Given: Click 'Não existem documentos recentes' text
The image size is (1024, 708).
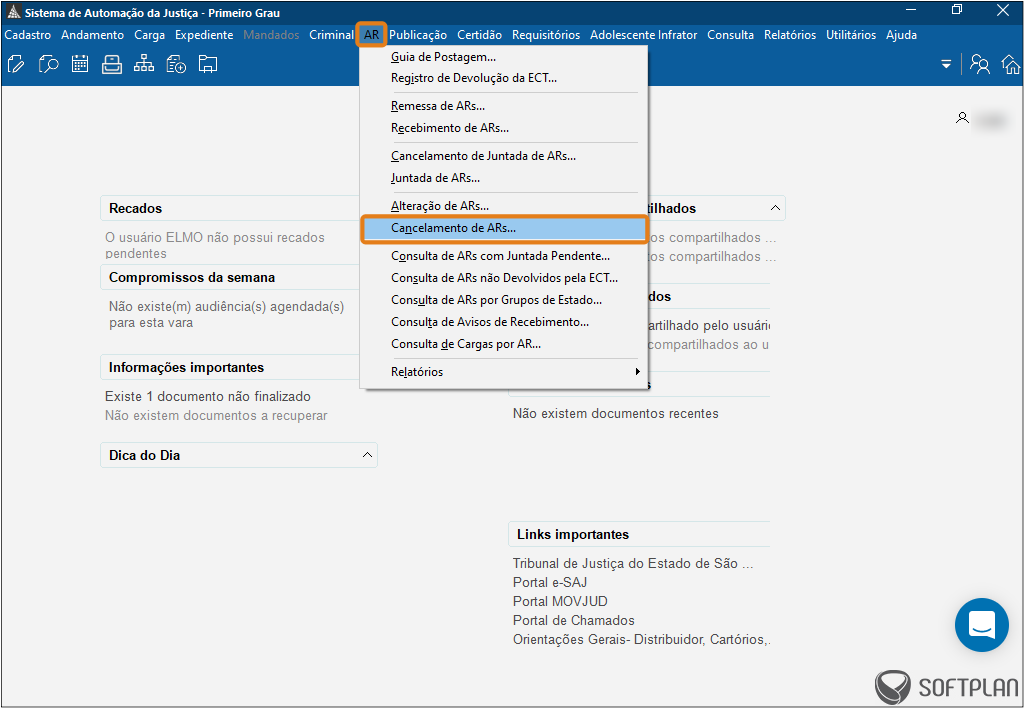Looking at the screenshot, I should (615, 413).
